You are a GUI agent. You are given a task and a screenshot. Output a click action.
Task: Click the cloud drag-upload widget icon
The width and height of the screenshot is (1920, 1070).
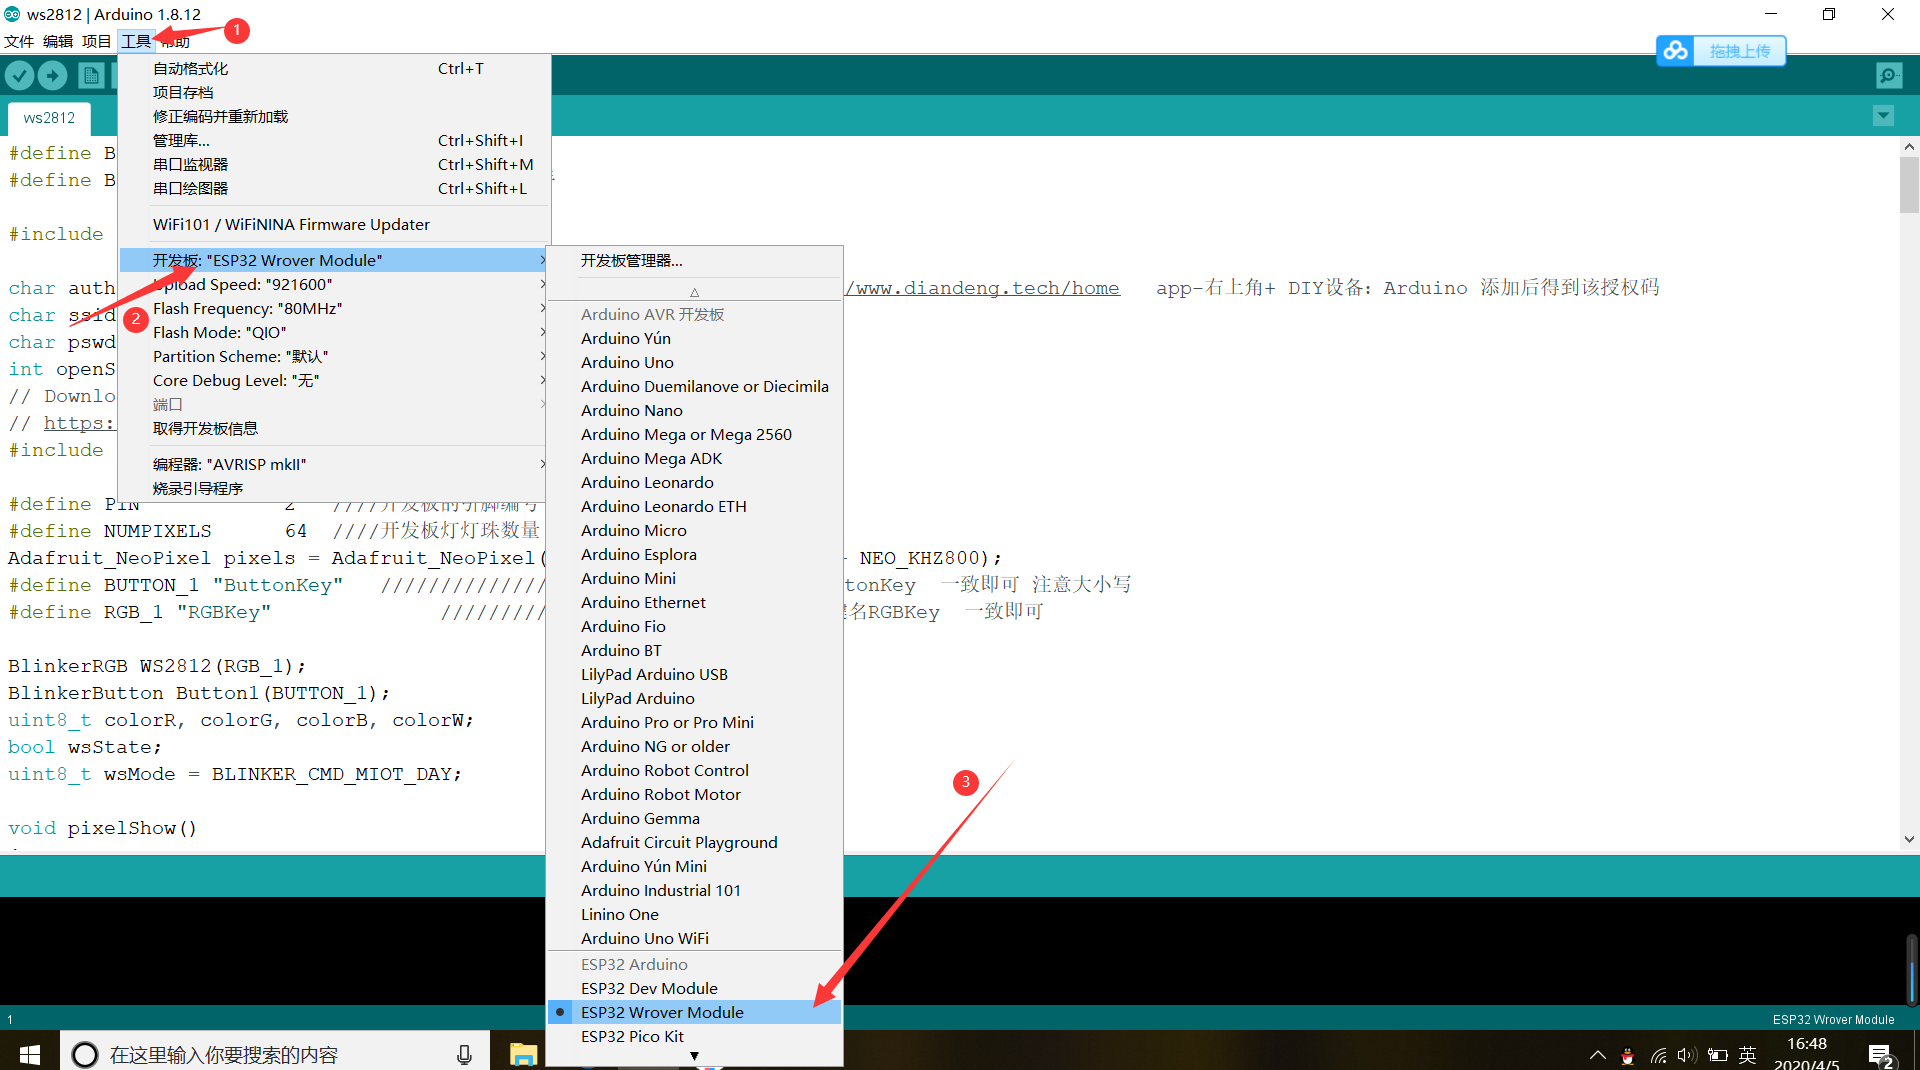(1677, 50)
